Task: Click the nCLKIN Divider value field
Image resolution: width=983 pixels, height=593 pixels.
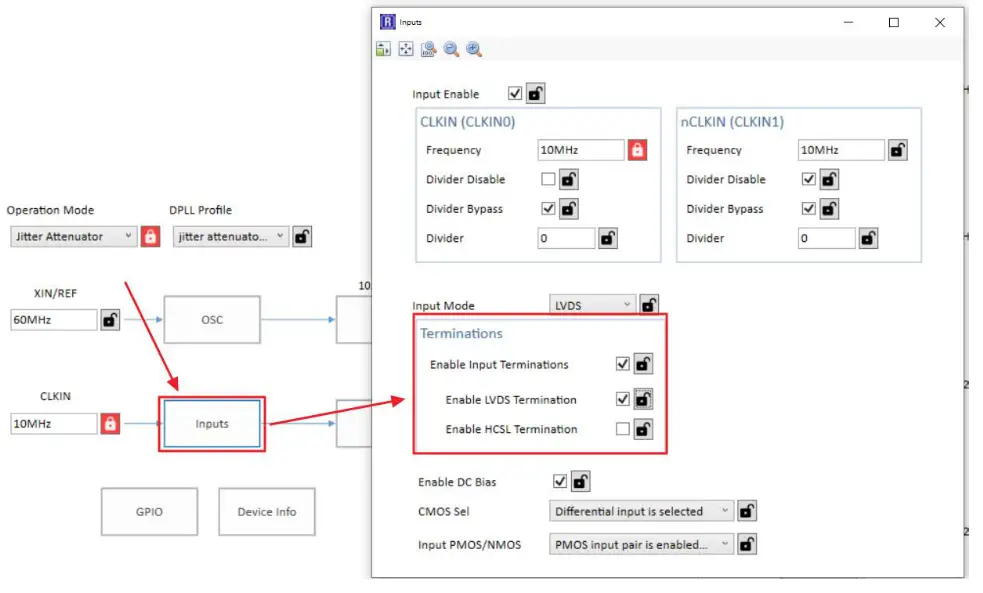Action: tap(826, 238)
